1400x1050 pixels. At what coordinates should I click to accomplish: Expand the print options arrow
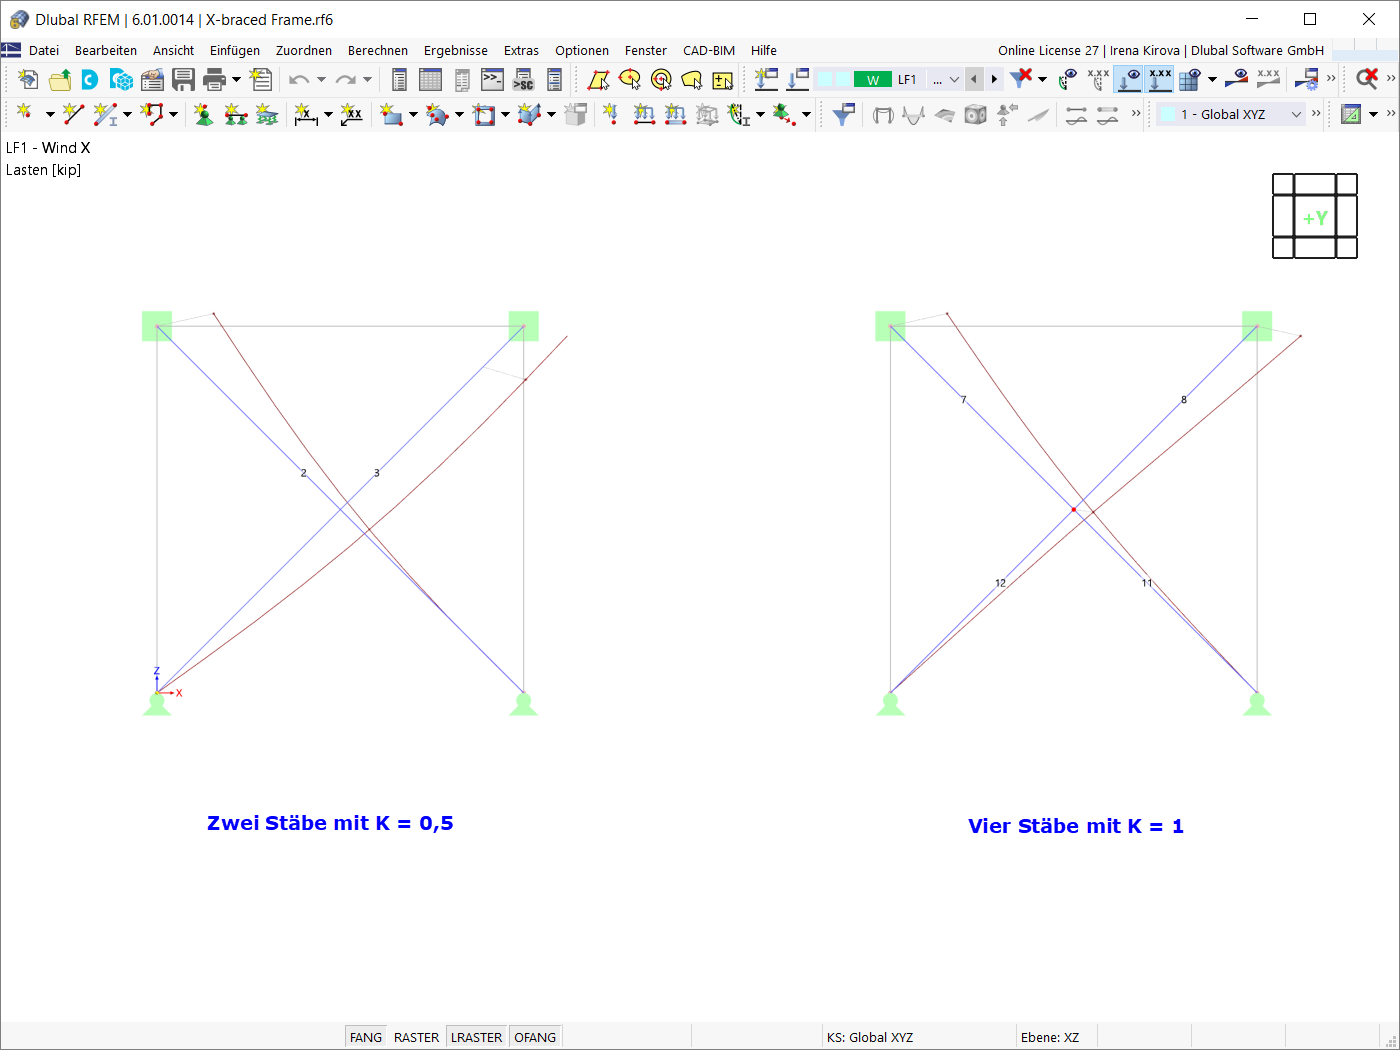pyautogui.click(x=237, y=80)
